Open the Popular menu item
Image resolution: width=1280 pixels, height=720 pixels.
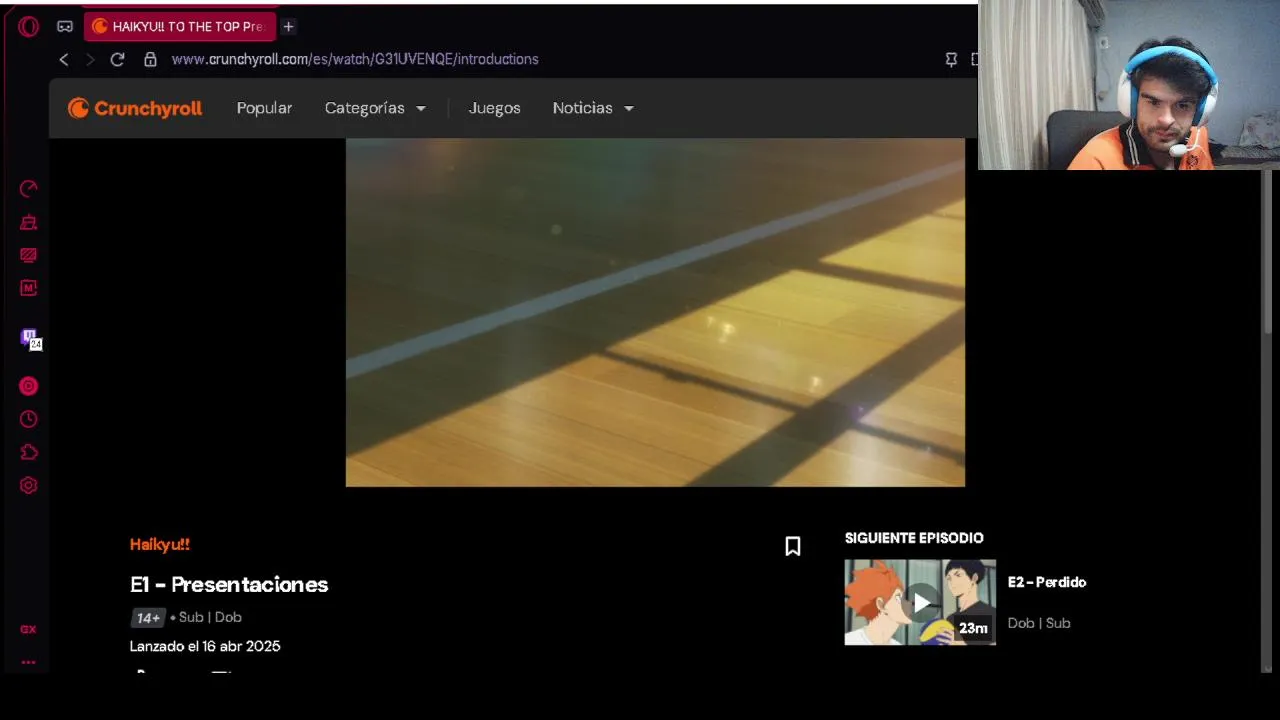(x=264, y=108)
